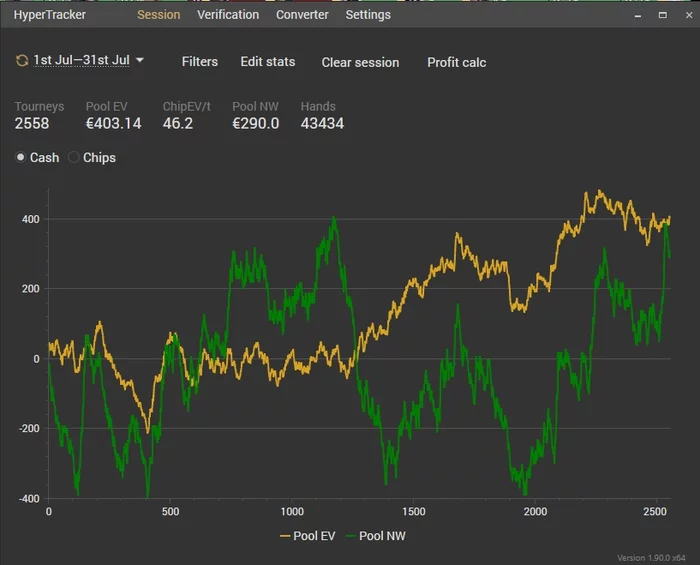Click the 1000 x-axis label
700x565 pixels.
pos(292,511)
